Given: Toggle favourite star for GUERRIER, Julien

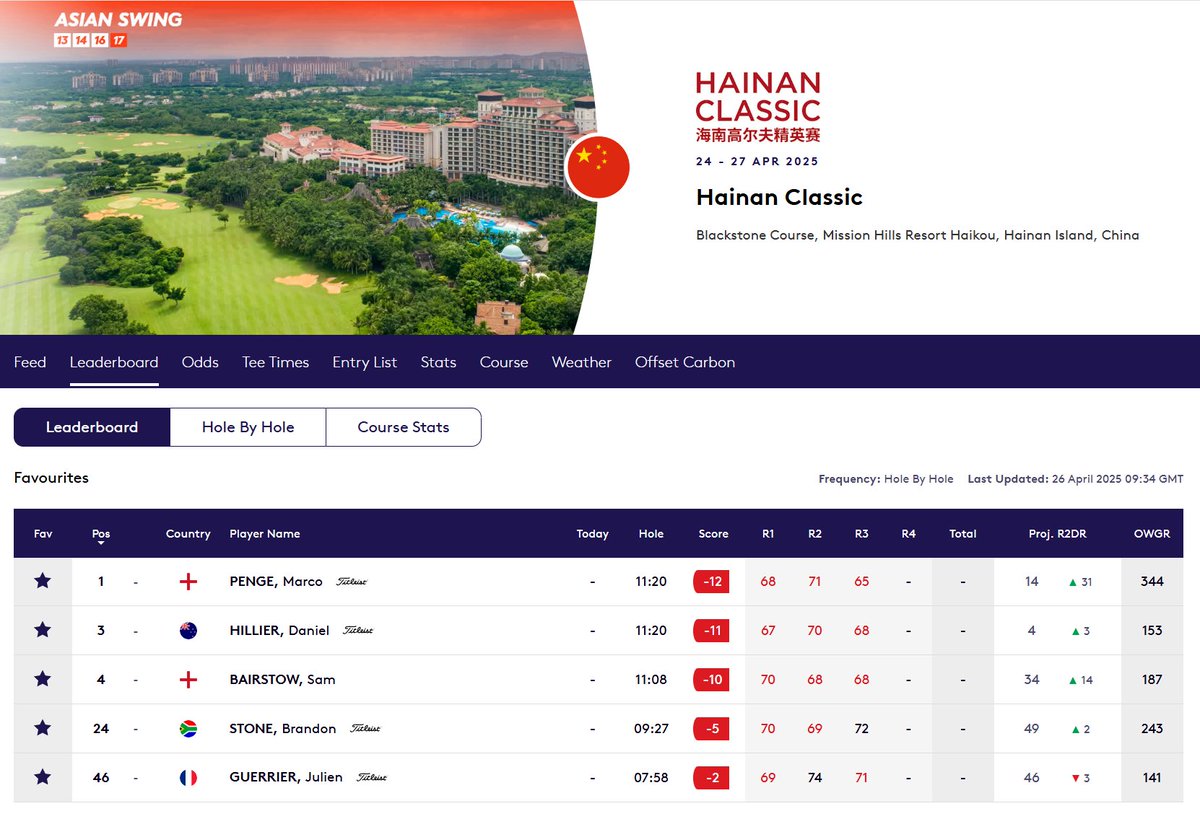Looking at the screenshot, I should pyautogui.click(x=43, y=777).
